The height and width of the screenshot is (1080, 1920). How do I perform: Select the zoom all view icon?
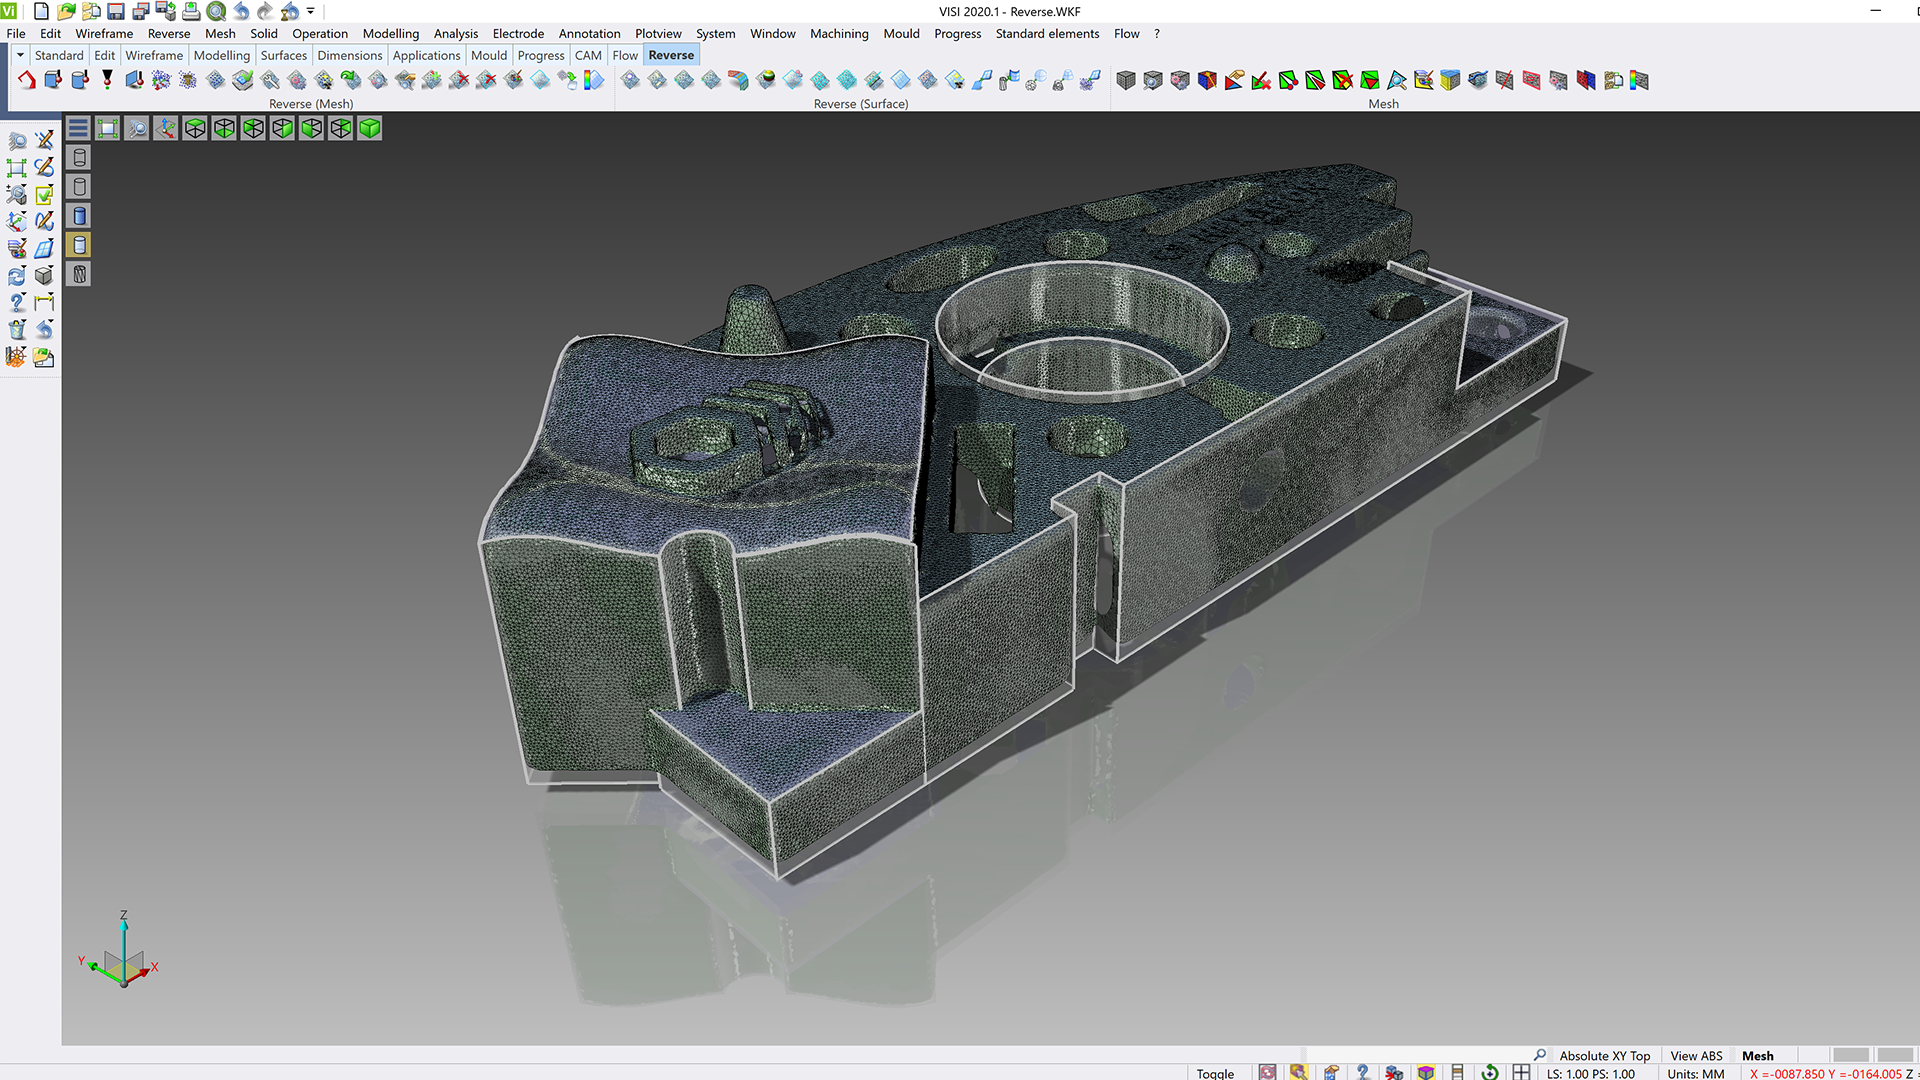[107, 128]
